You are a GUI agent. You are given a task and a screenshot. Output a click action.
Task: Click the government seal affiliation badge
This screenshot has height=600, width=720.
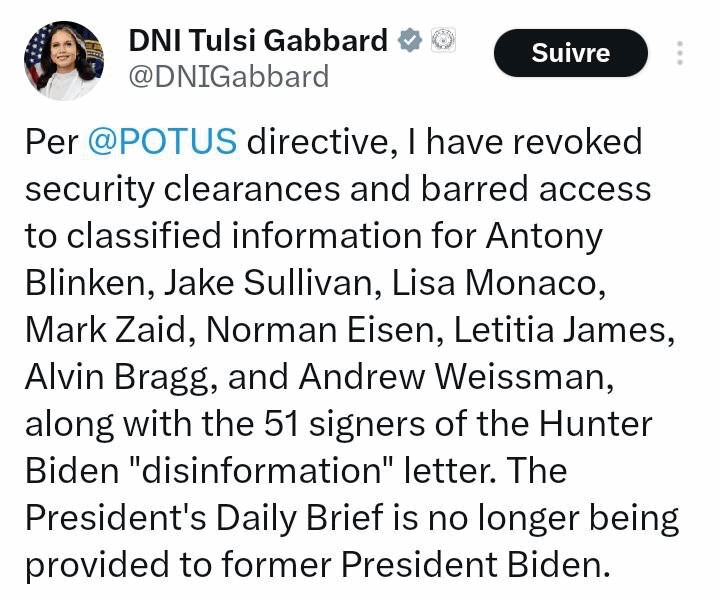443,40
